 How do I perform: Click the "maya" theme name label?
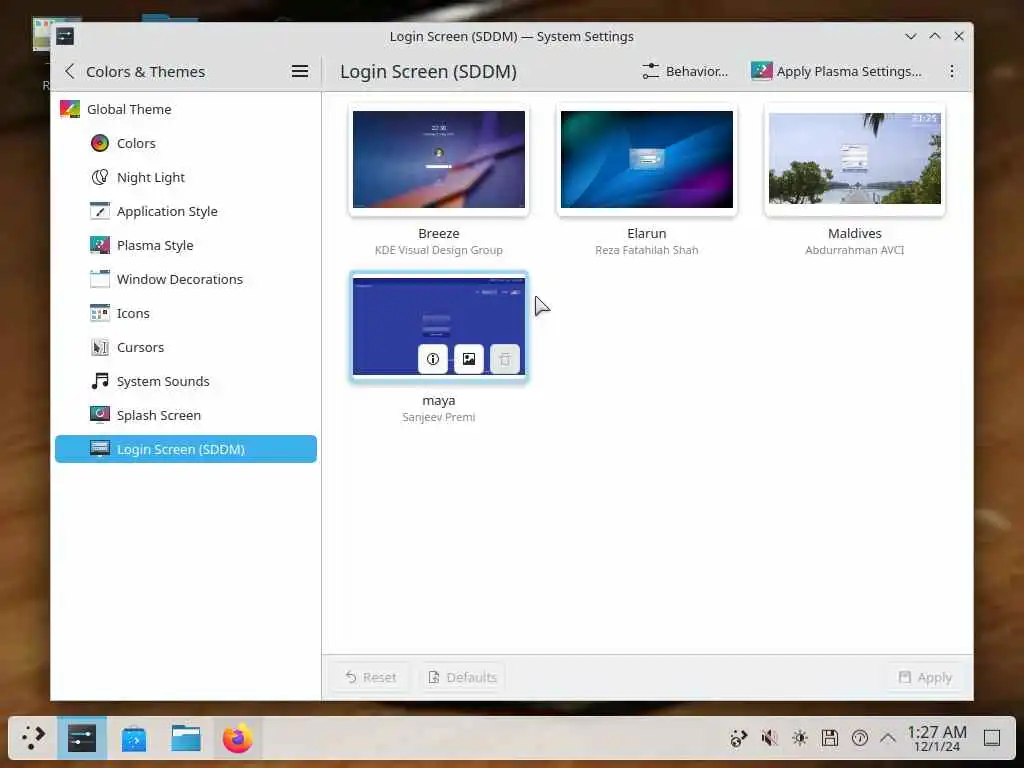tap(439, 400)
